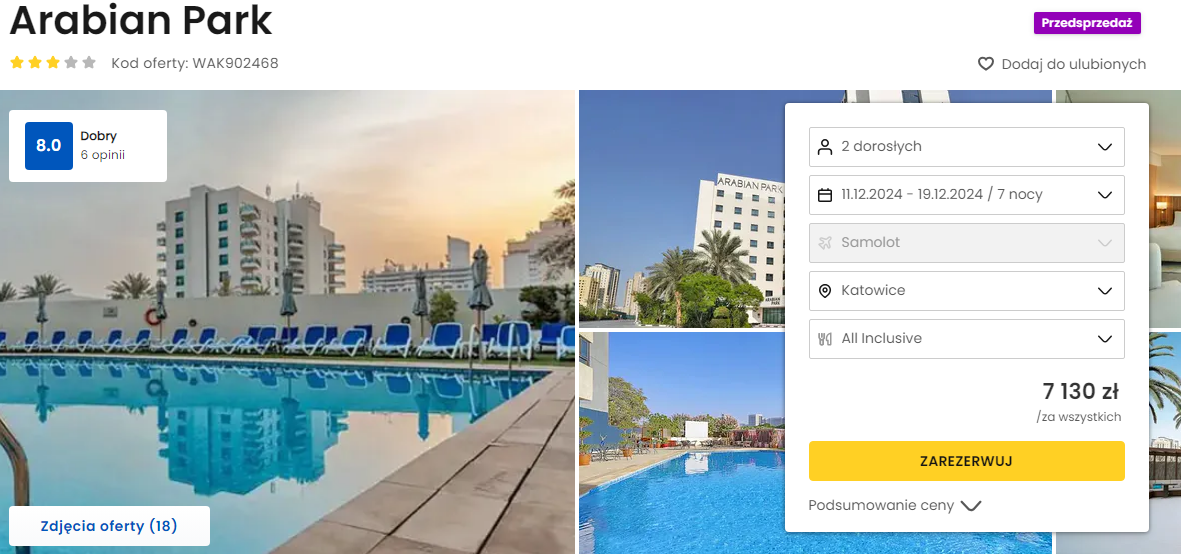Click the location pin icon beside Katowice

[x=825, y=291]
